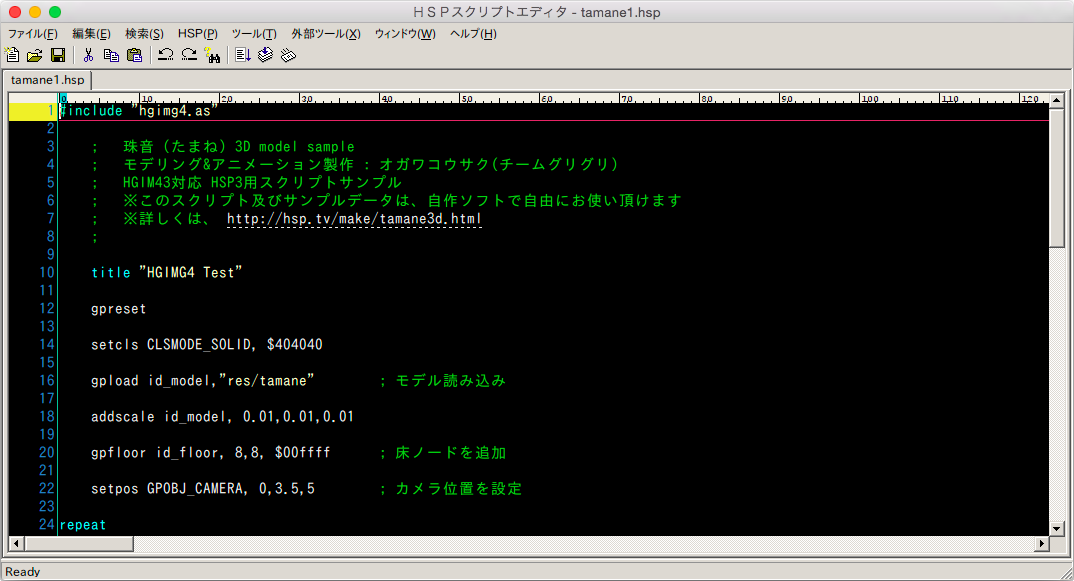This screenshot has width=1074, height=581.
Task: Click the Ready status bar text
Action: click(x=23, y=571)
